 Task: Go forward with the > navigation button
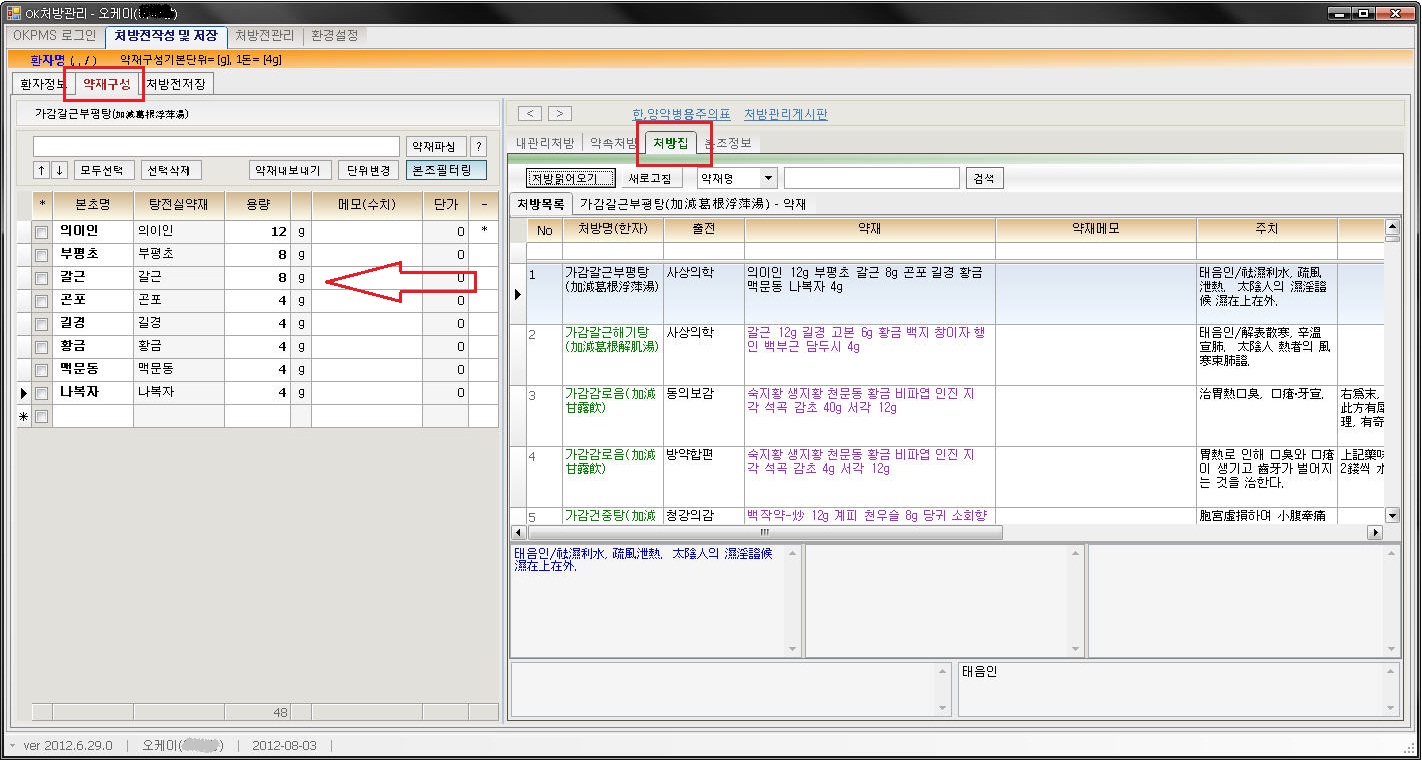click(560, 114)
